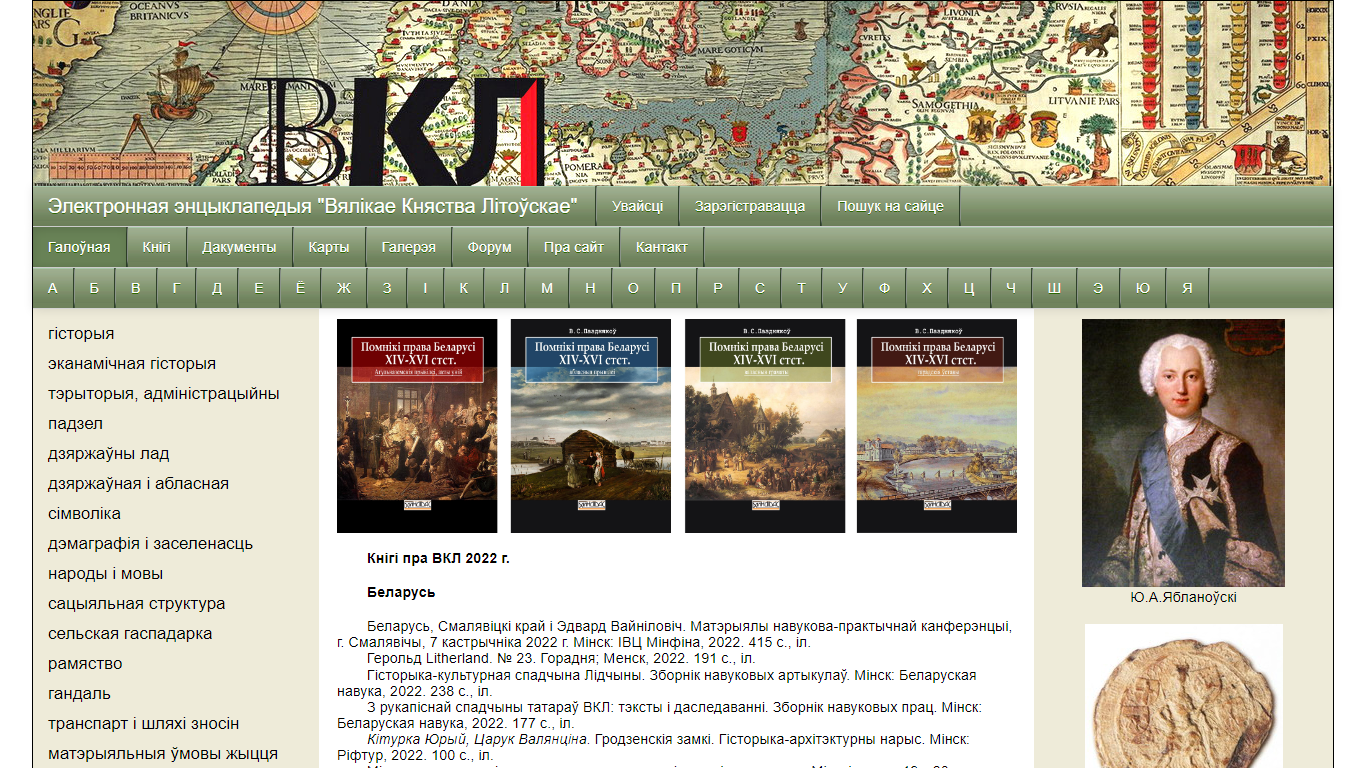This screenshot has height=768, width=1366.
Task: Open эканамічная гісторыя category link
Action: (132, 364)
